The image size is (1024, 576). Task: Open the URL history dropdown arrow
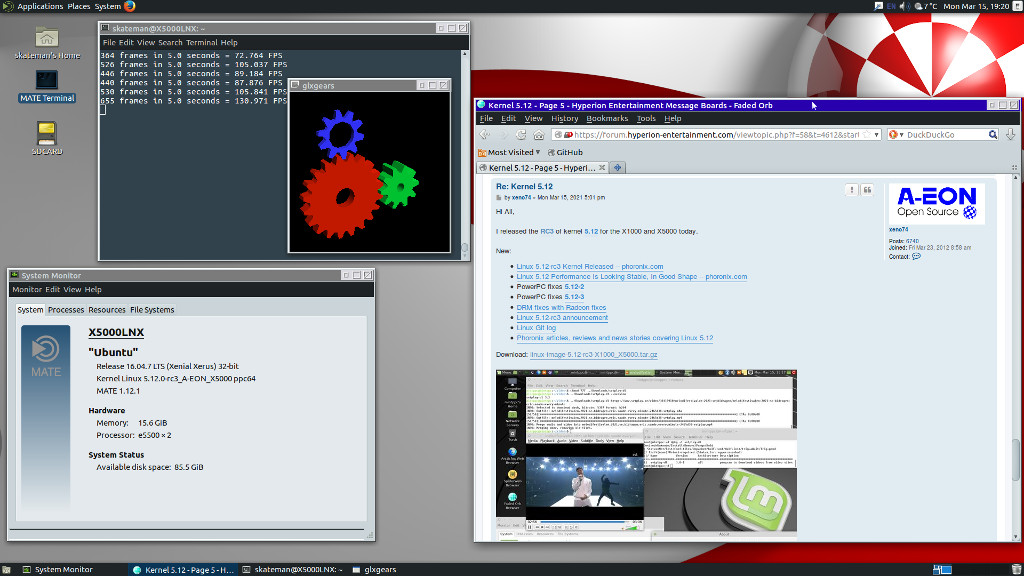[876, 135]
